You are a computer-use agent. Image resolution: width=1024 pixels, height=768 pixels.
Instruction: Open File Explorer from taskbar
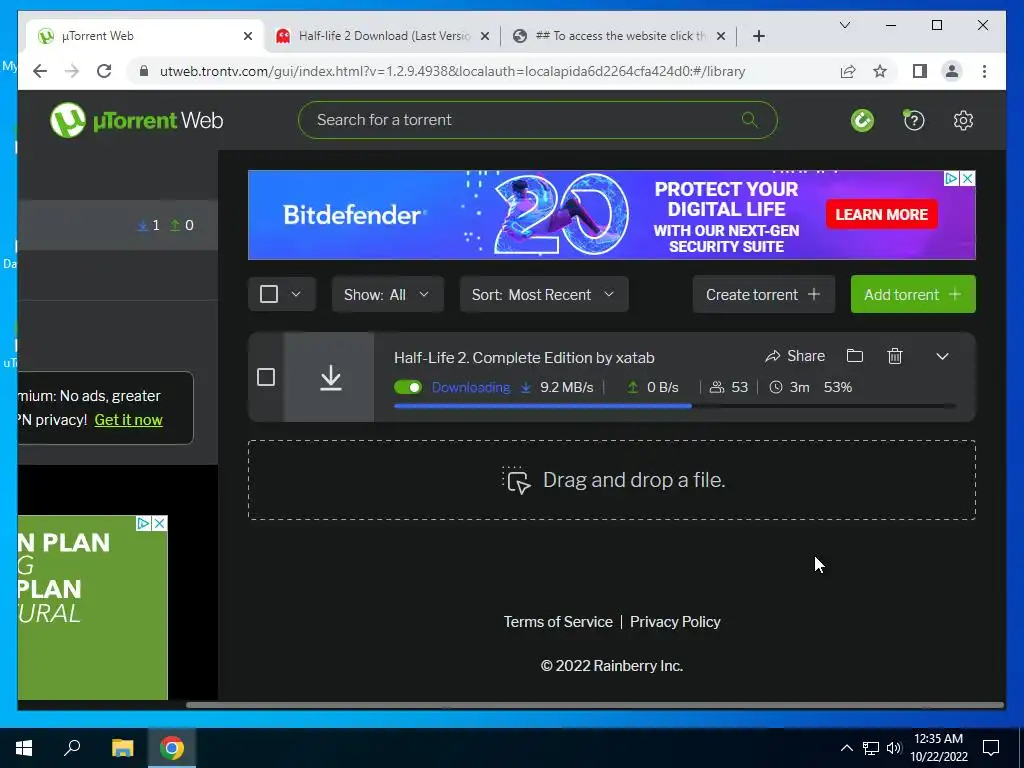coord(122,748)
